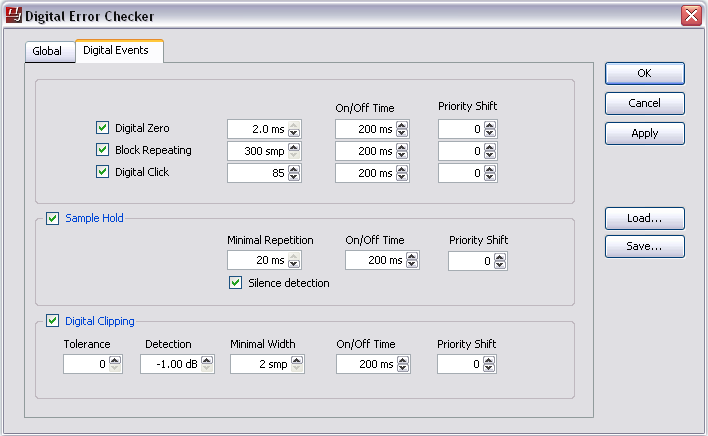
Task: Decrease Digital Click Priority Shift spinner
Action: point(490,177)
